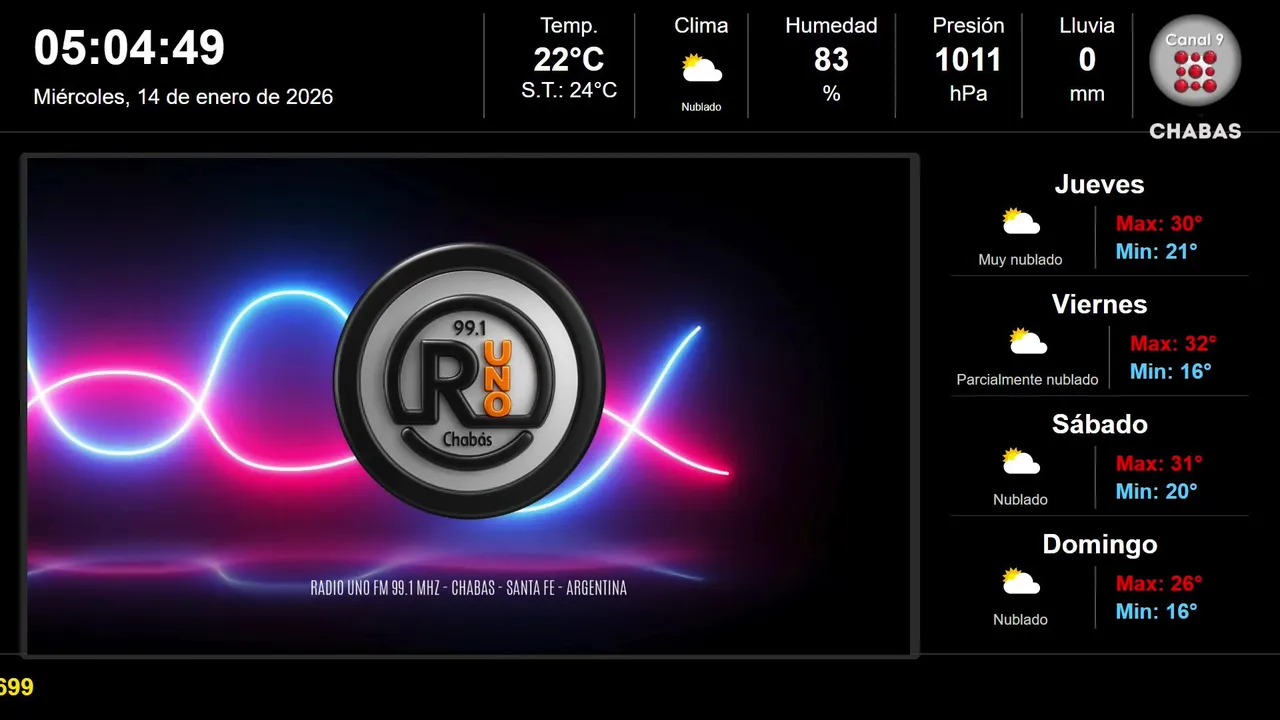Click the Jueves forecast cloud icon

(1021, 222)
